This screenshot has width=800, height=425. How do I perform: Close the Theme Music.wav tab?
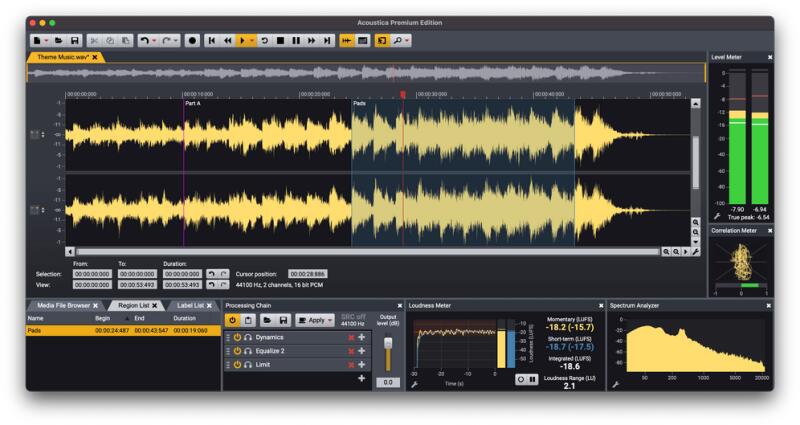[95, 57]
